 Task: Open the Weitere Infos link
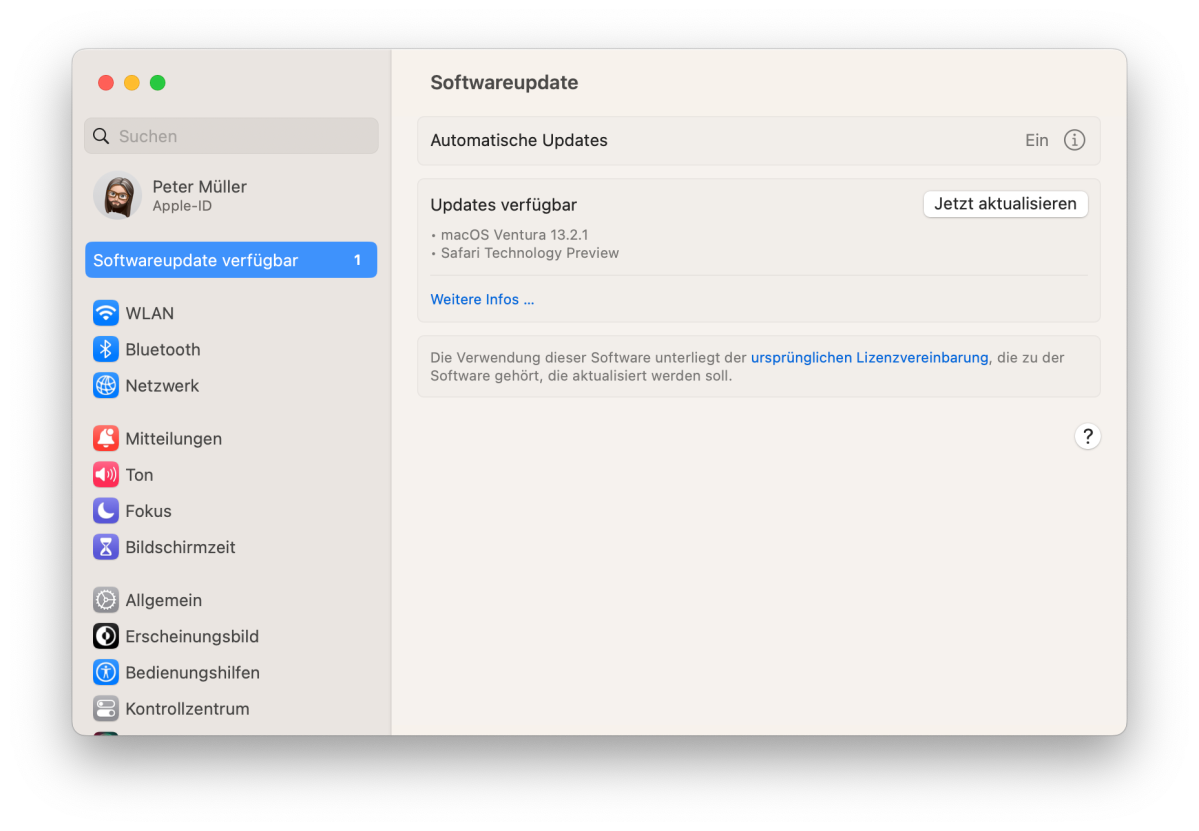tap(482, 299)
